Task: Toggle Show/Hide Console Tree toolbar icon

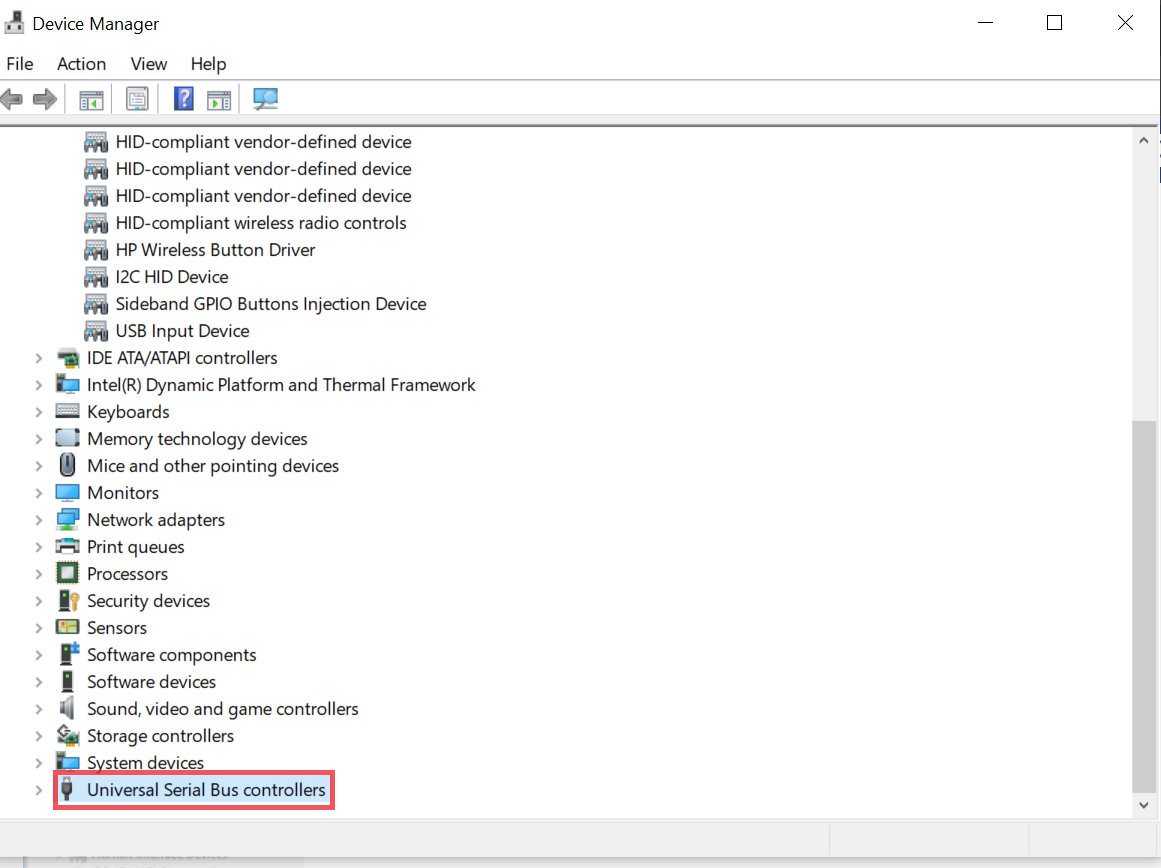Action: (91, 99)
